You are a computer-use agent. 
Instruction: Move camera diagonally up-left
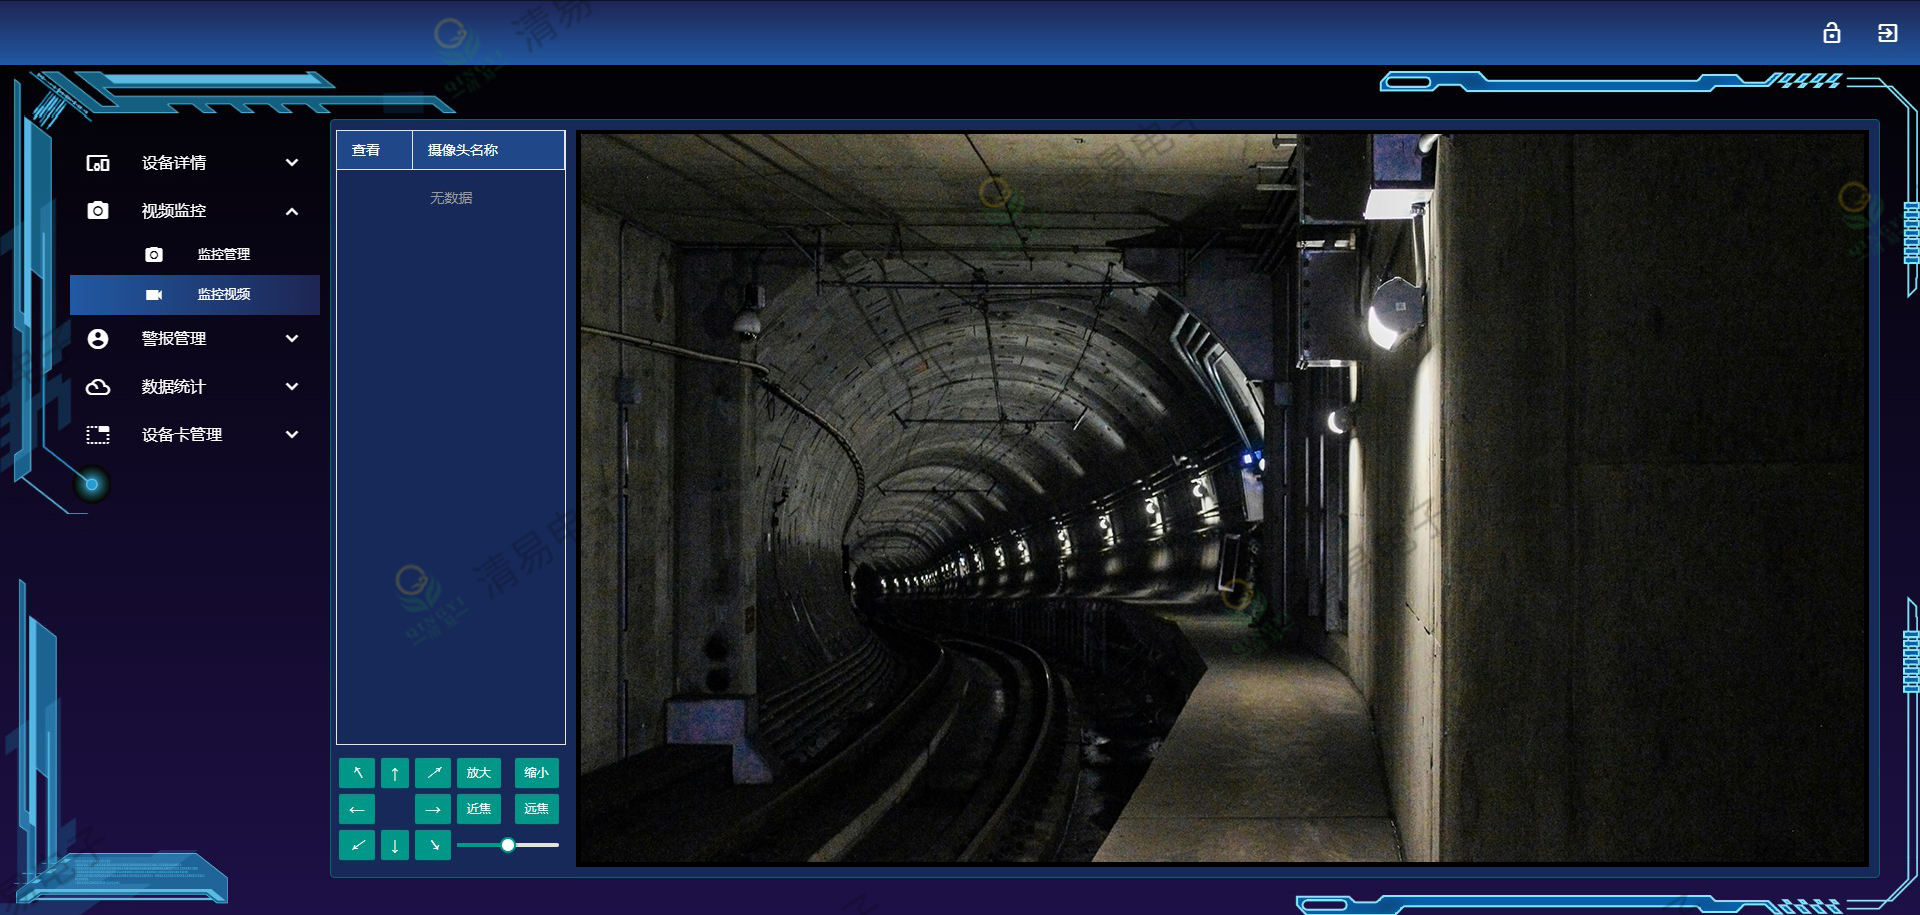tap(357, 773)
